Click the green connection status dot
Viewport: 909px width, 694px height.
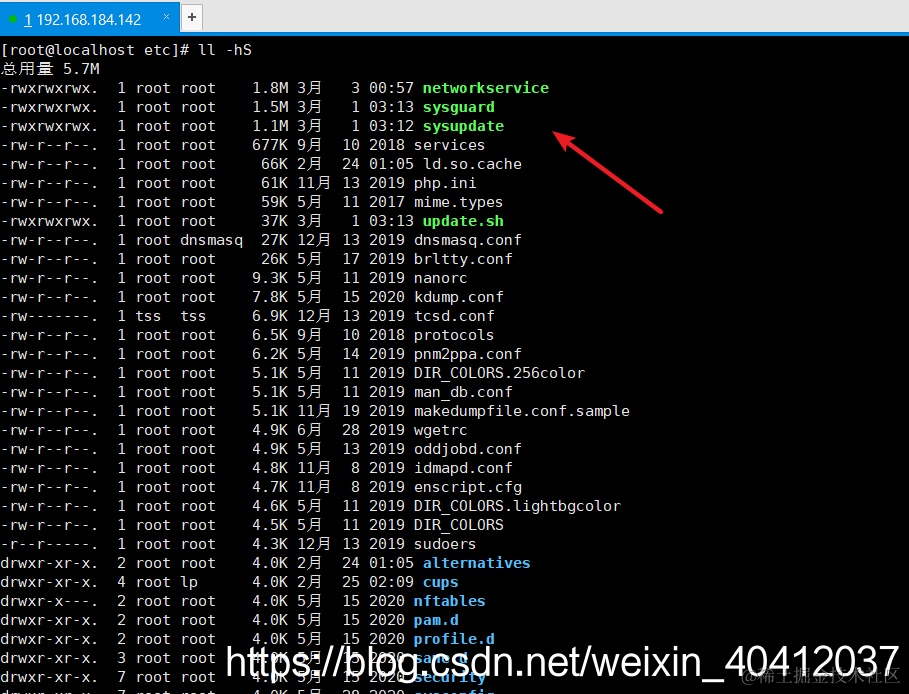tap(12, 19)
